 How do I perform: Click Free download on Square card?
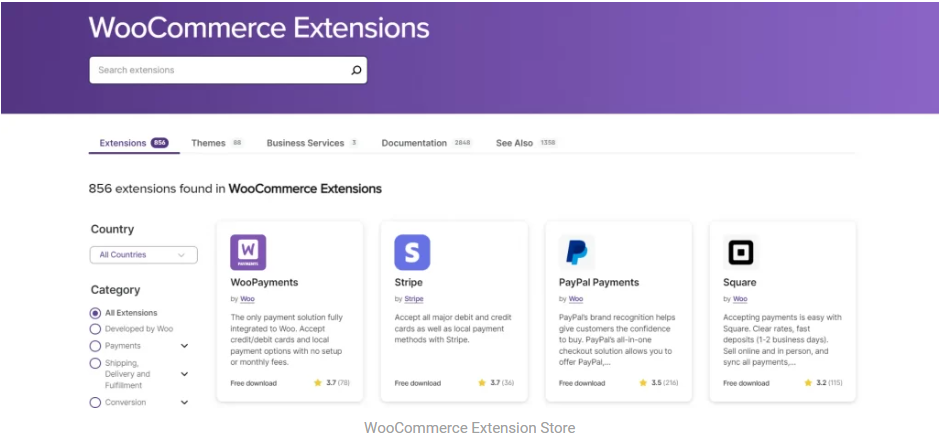(x=746, y=384)
